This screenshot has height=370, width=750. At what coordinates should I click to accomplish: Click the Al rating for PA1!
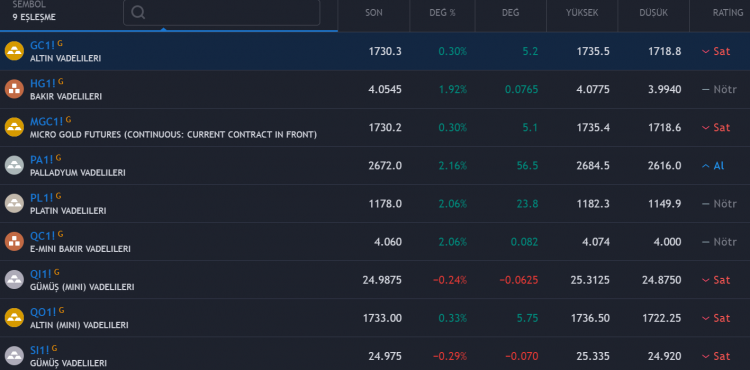(x=713, y=166)
